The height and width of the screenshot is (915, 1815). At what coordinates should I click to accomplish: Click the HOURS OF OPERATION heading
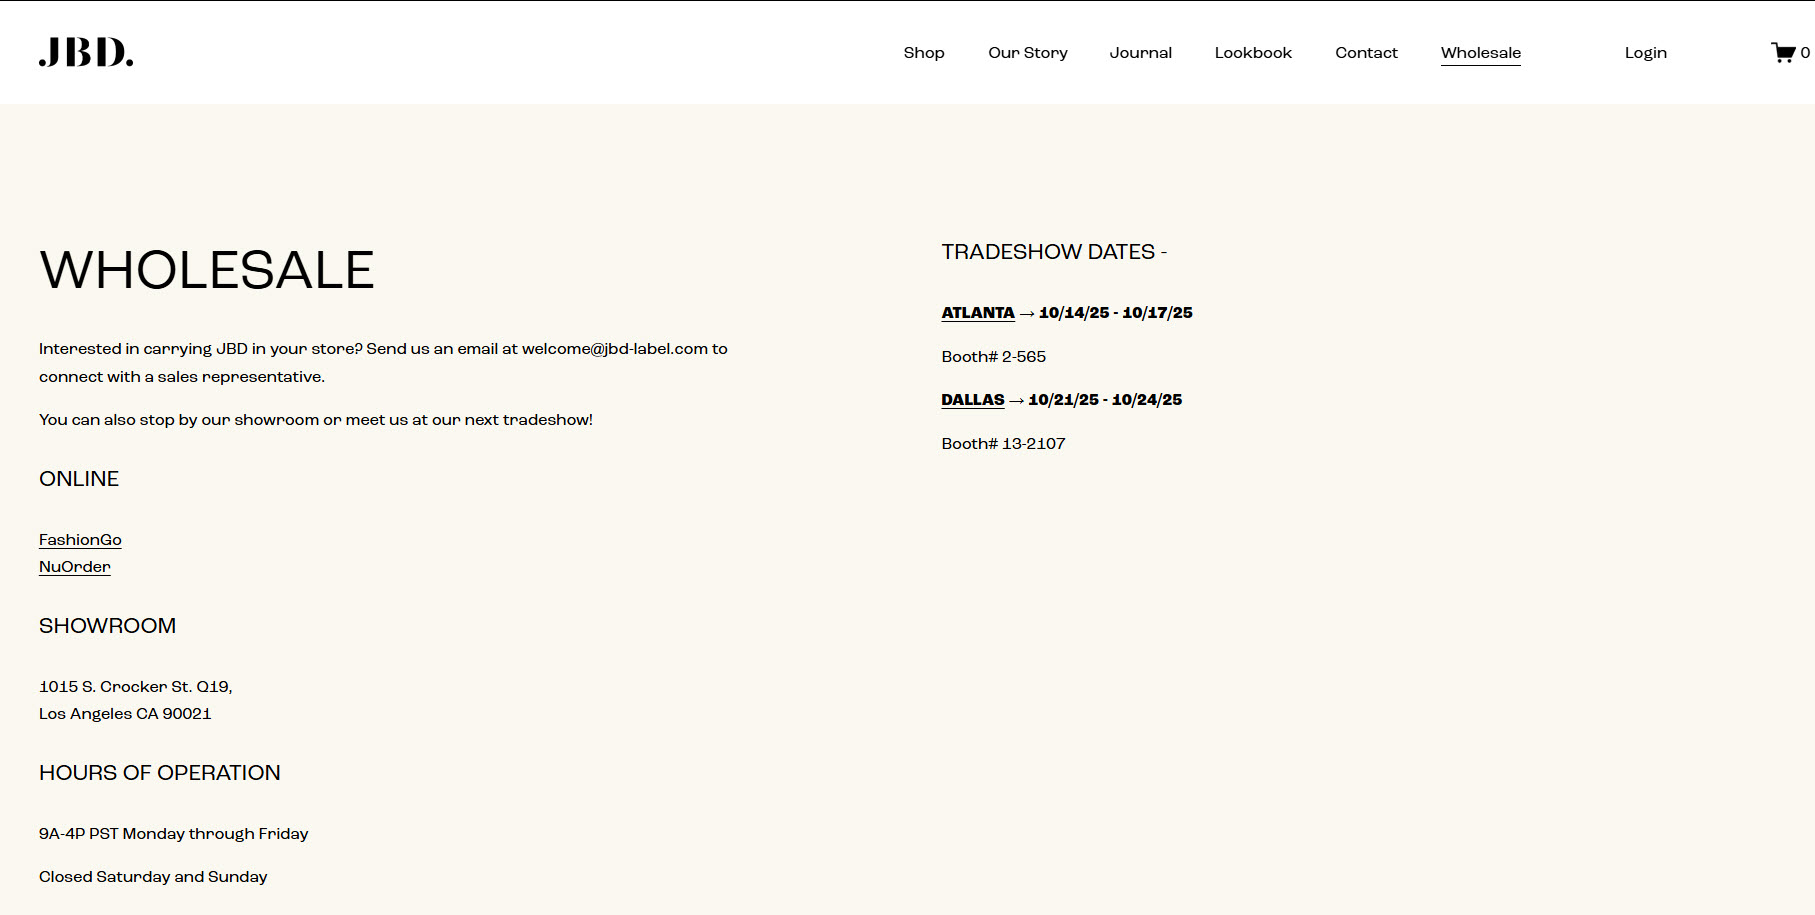pos(160,773)
